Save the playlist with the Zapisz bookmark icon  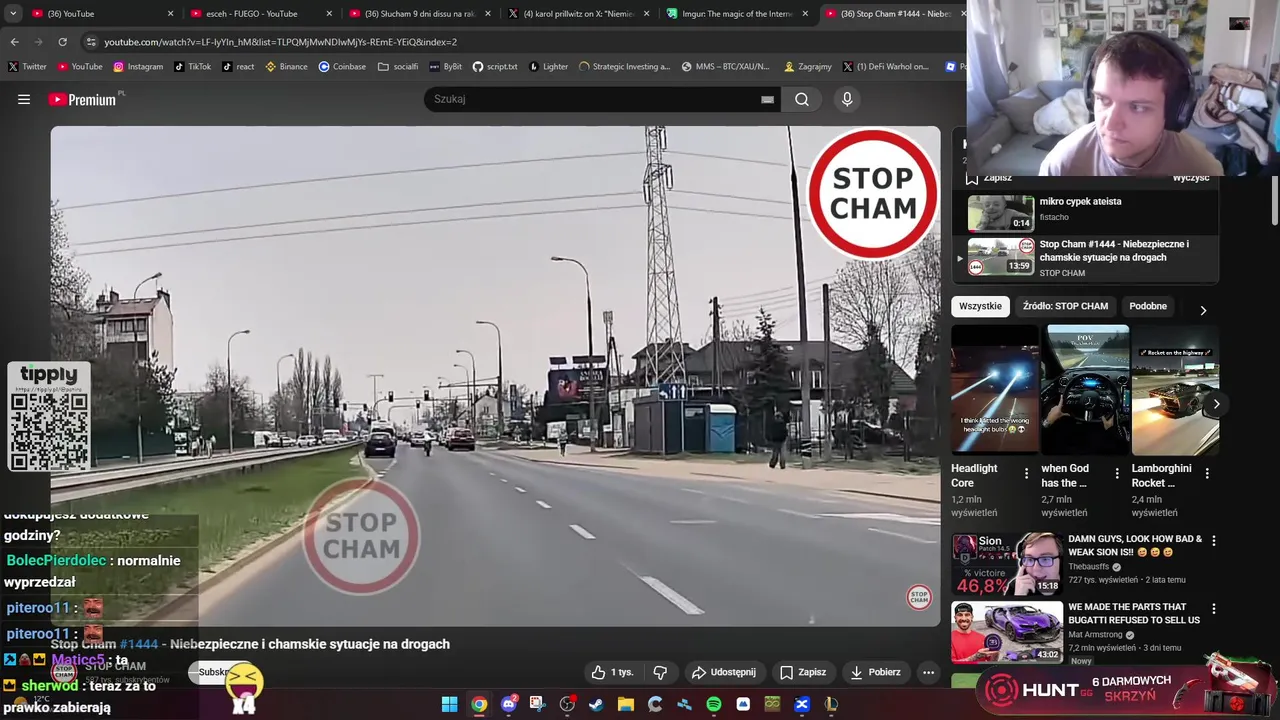click(988, 178)
